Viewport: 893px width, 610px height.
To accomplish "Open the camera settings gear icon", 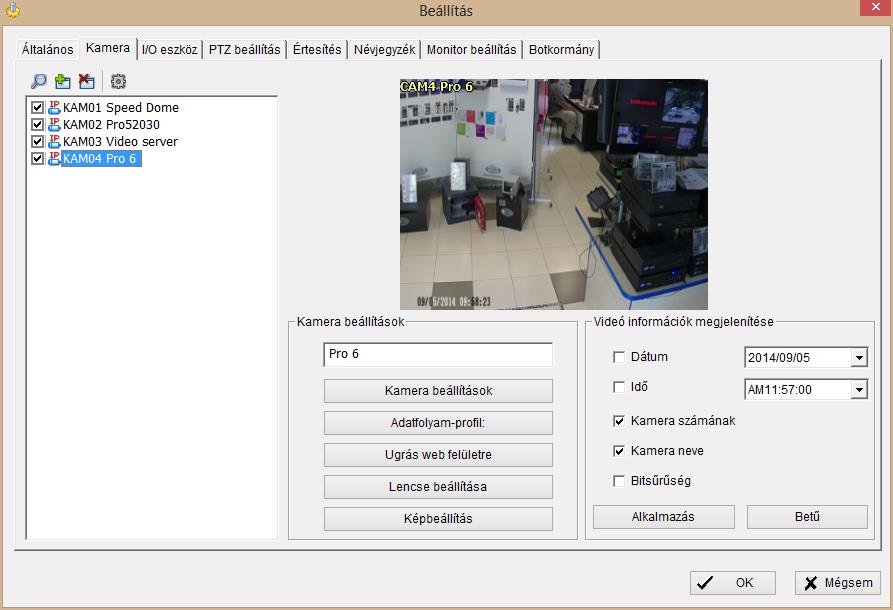I will 118,81.
